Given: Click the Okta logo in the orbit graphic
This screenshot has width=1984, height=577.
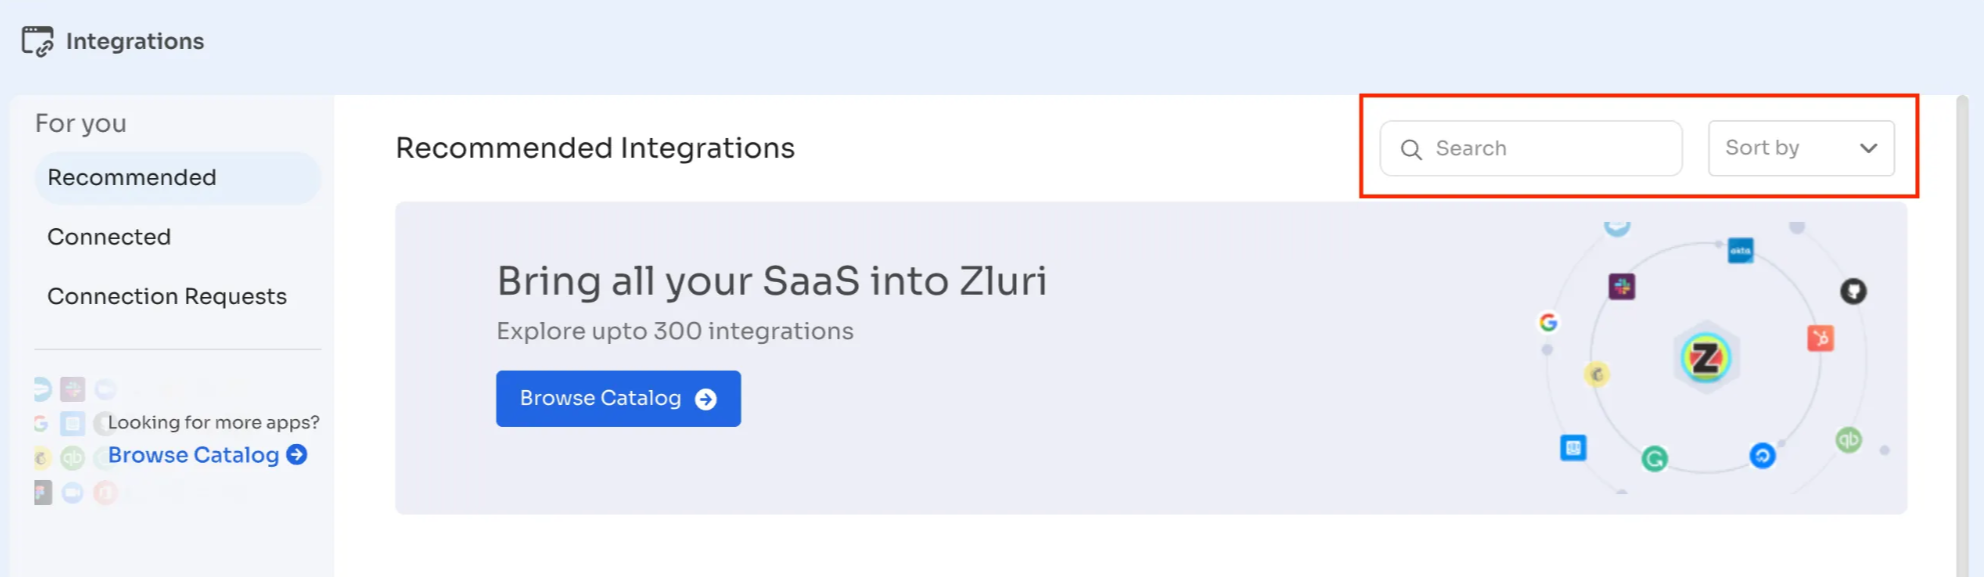Looking at the screenshot, I should 1740,250.
